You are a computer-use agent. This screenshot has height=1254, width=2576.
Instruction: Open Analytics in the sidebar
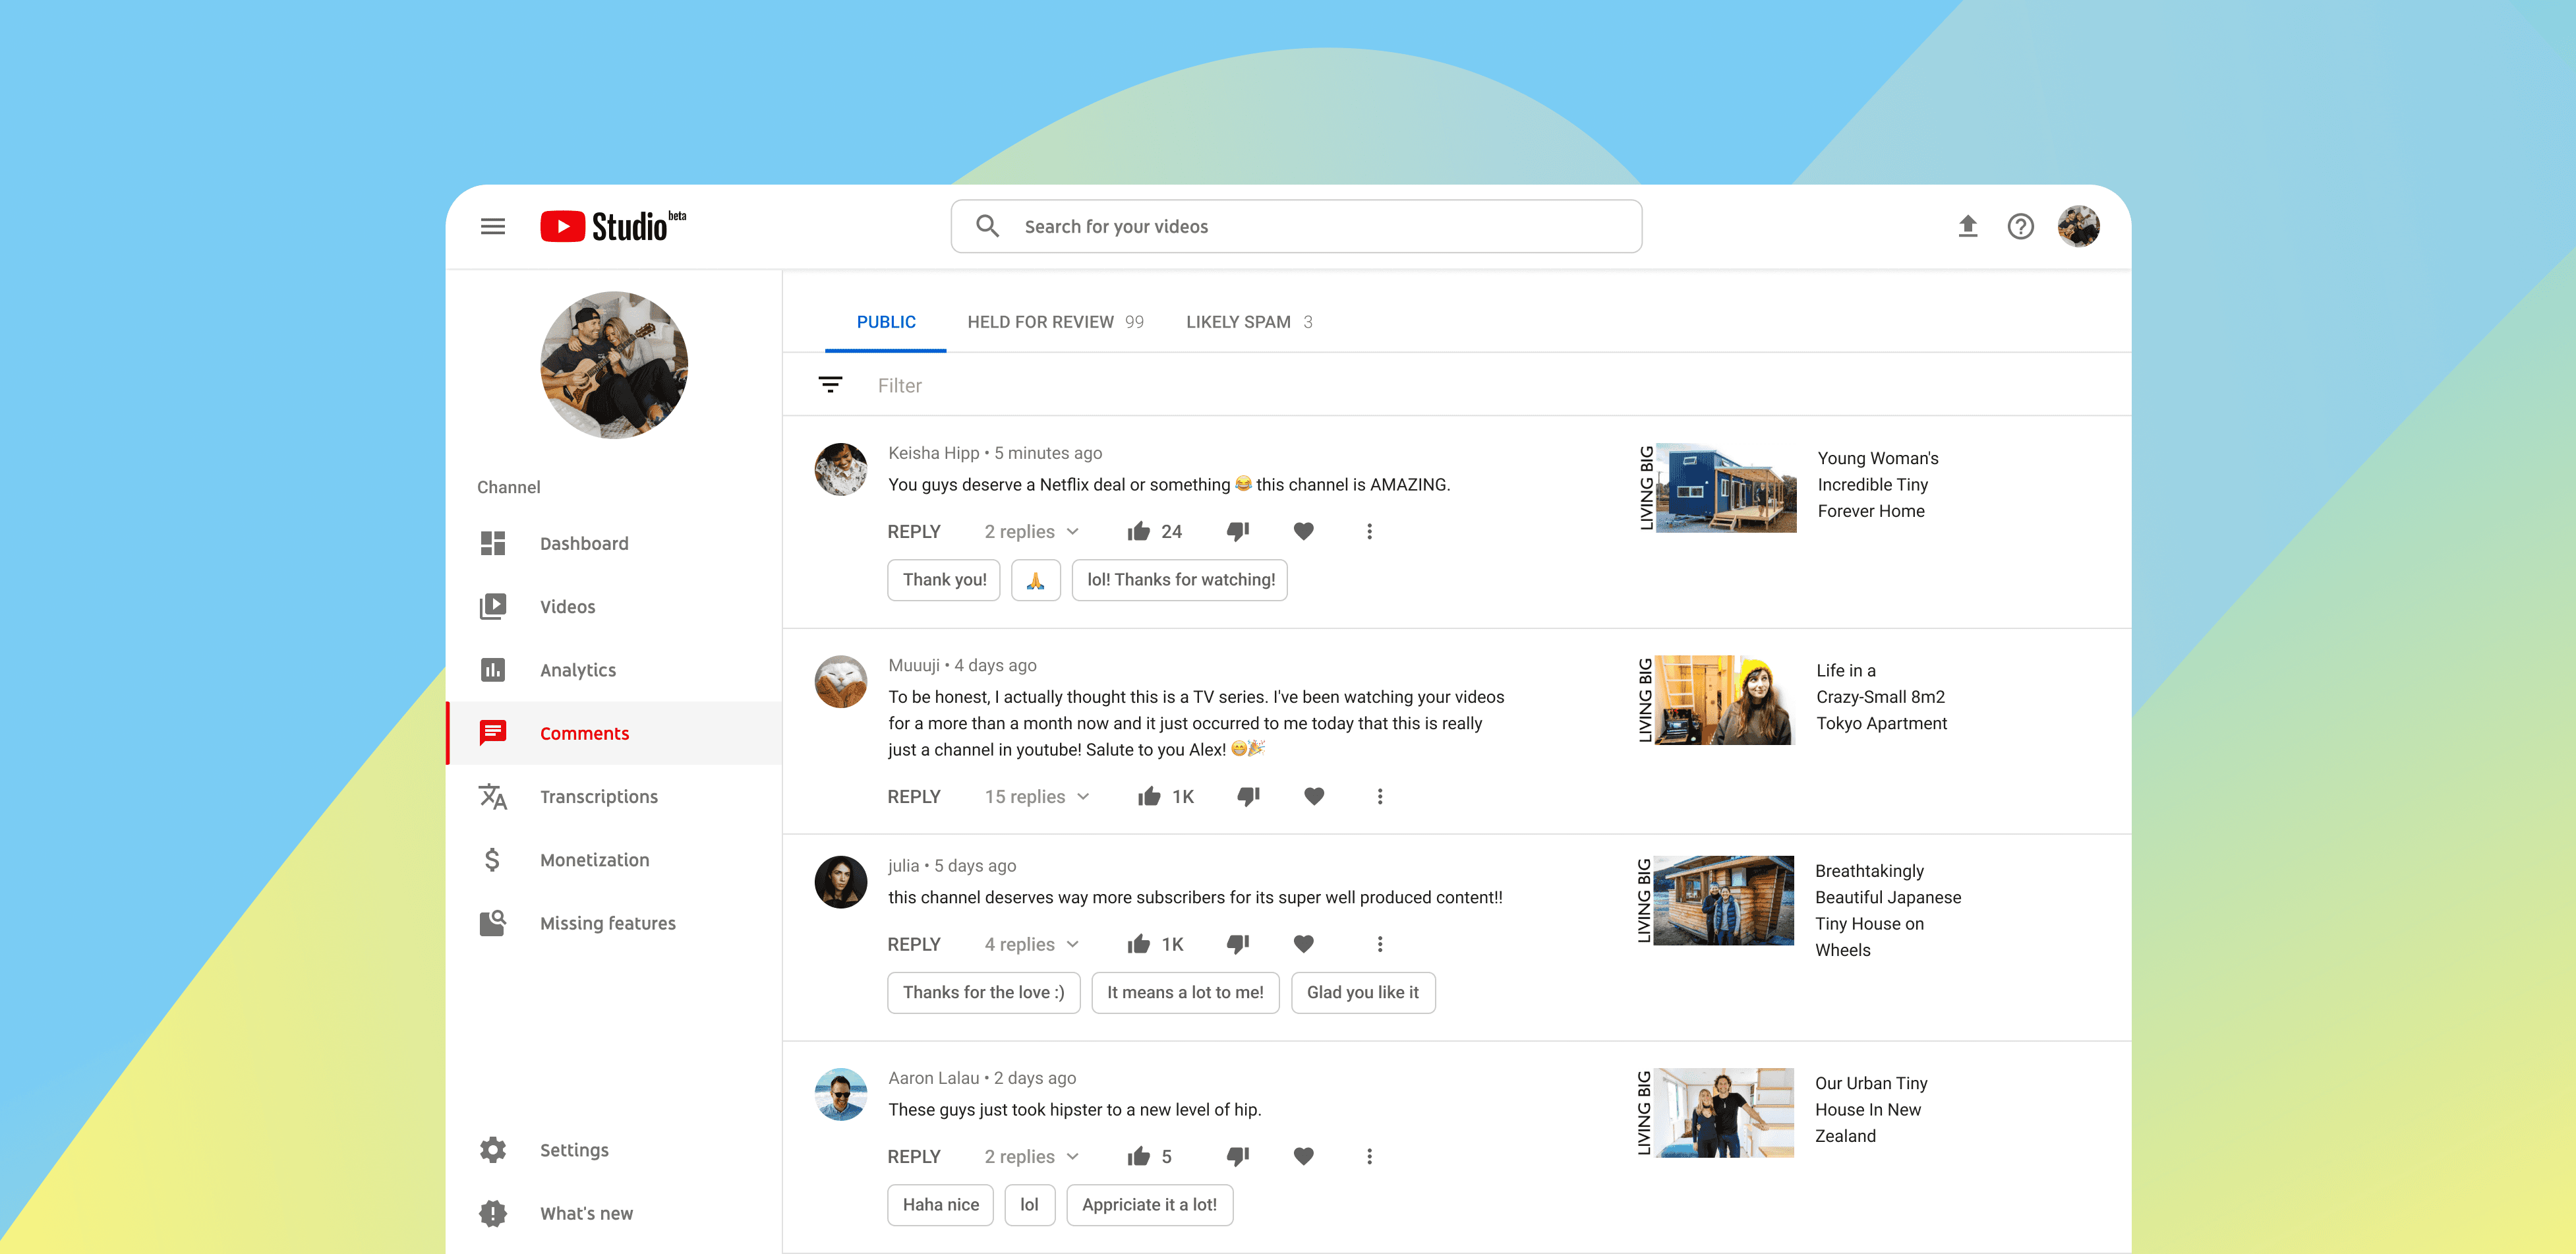coord(577,670)
